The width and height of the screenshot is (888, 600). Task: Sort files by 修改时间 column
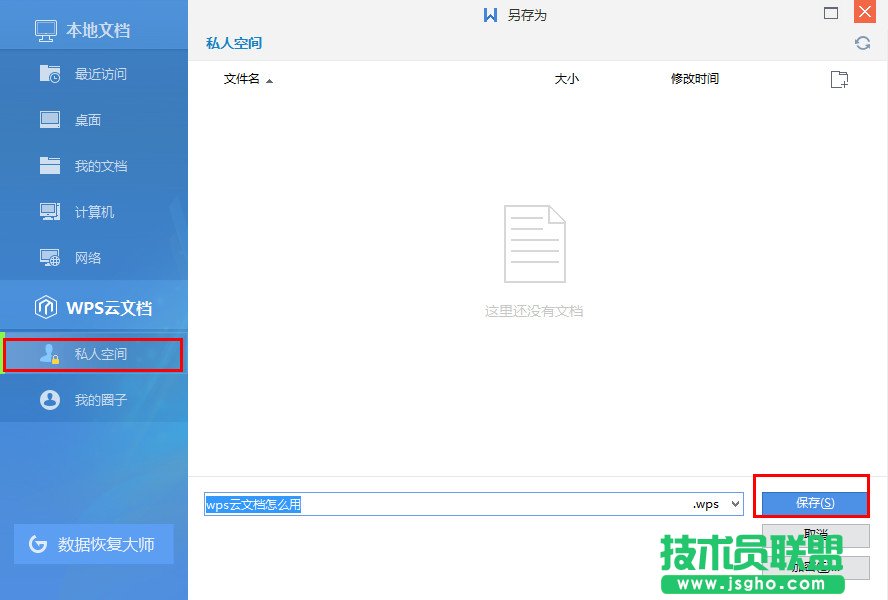(694, 79)
